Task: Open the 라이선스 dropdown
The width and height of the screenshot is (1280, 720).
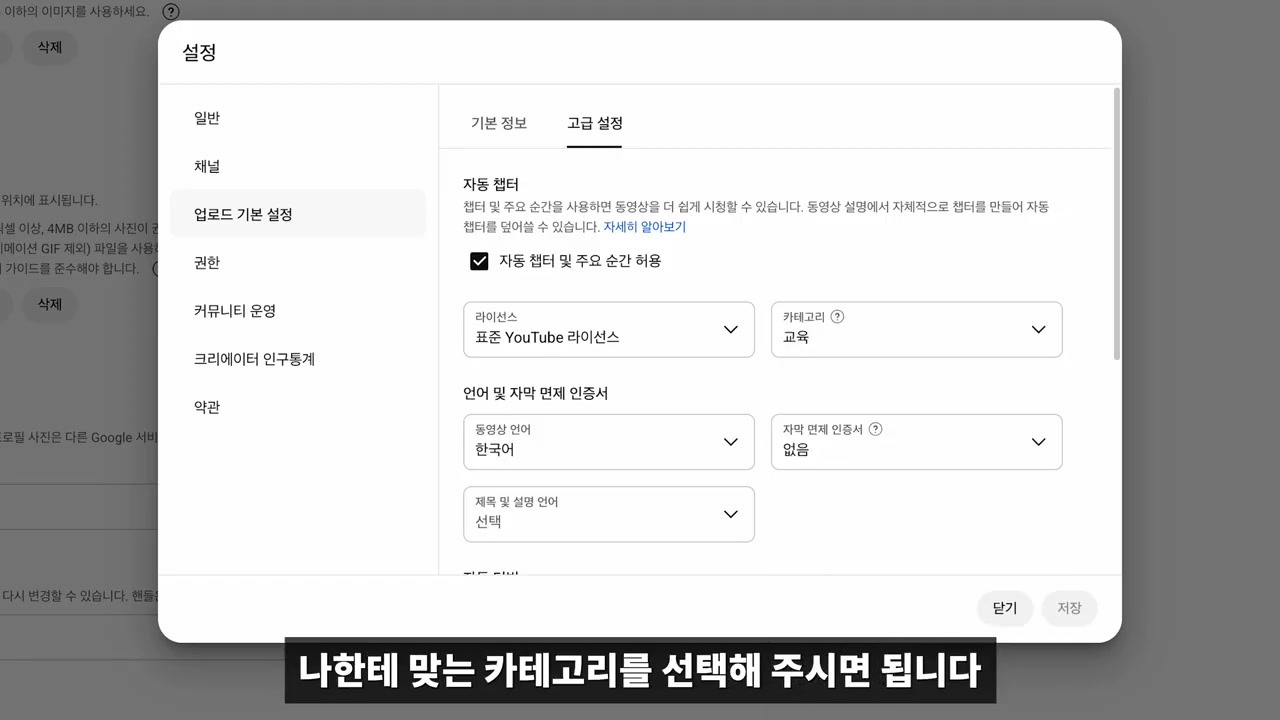Action: pyautogui.click(x=609, y=329)
